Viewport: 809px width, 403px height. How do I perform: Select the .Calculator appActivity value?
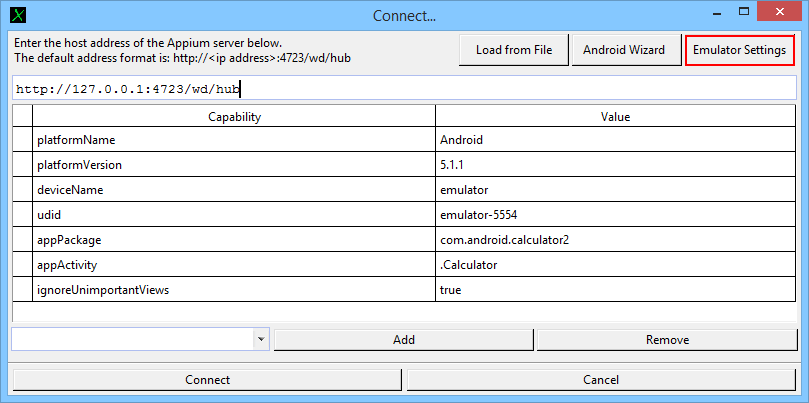615,265
